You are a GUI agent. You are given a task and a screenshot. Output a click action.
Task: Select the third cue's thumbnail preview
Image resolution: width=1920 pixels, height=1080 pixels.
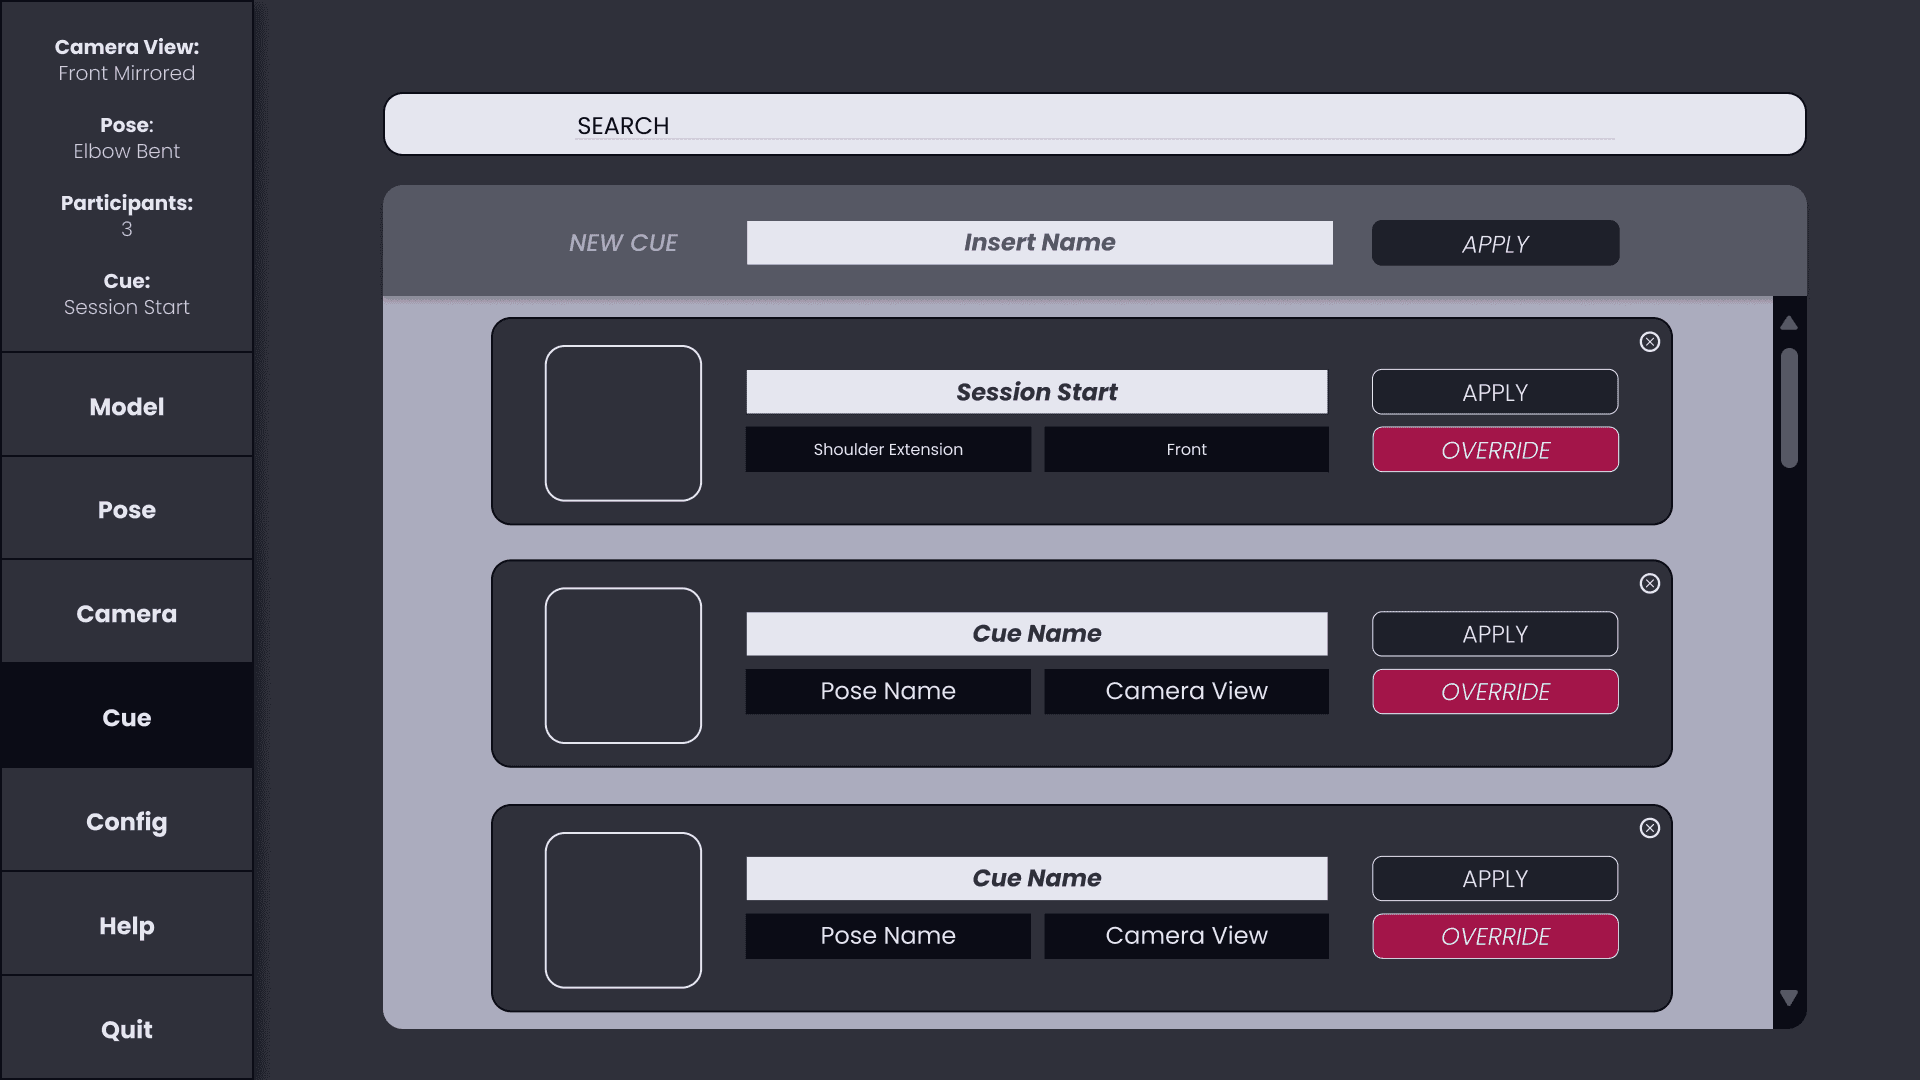click(x=623, y=910)
